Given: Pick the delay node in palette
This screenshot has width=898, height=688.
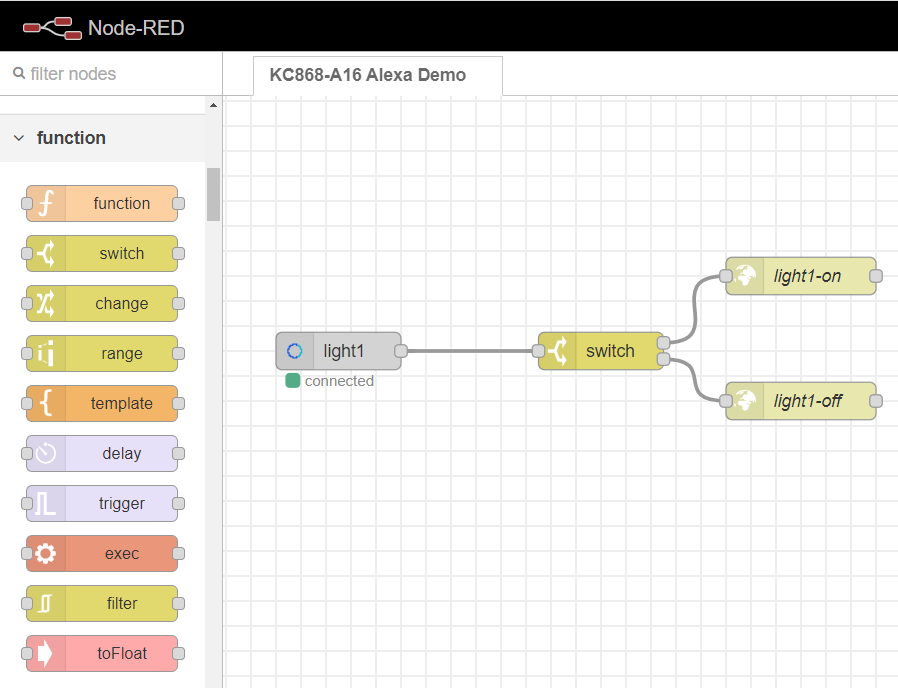Looking at the screenshot, I should pyautogui.click(x=102, y=453).
